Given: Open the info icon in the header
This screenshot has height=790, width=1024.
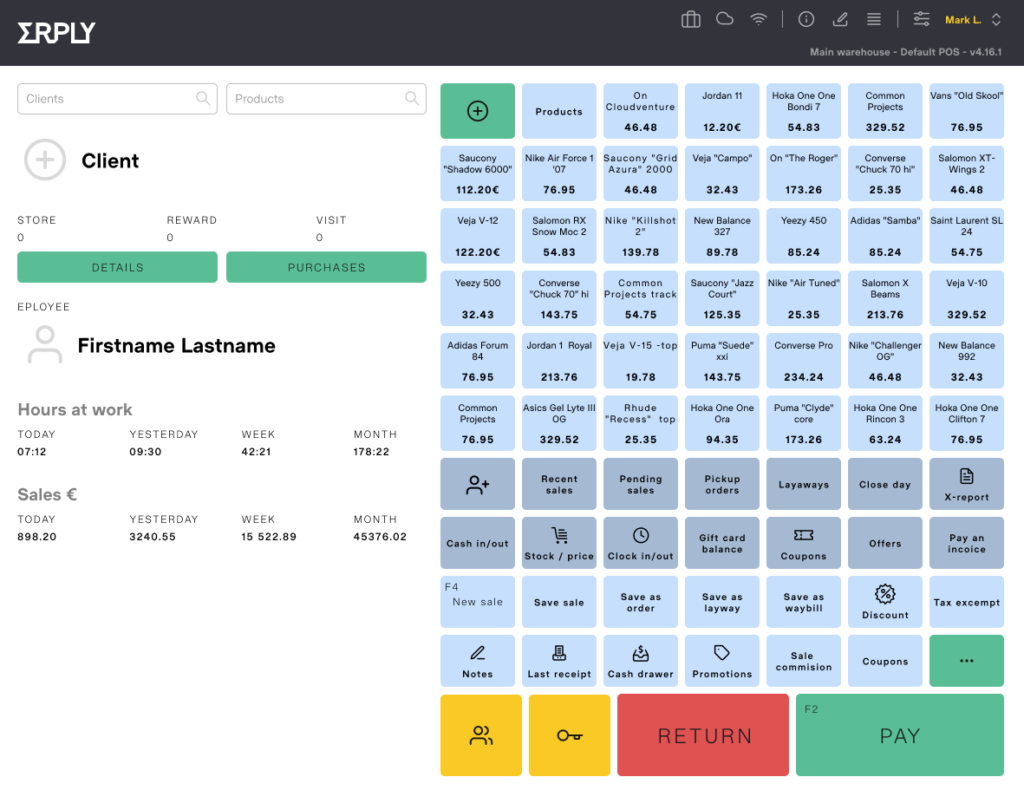Looking at the screenshot, I should pyautogui.click(x=806, y=20).
